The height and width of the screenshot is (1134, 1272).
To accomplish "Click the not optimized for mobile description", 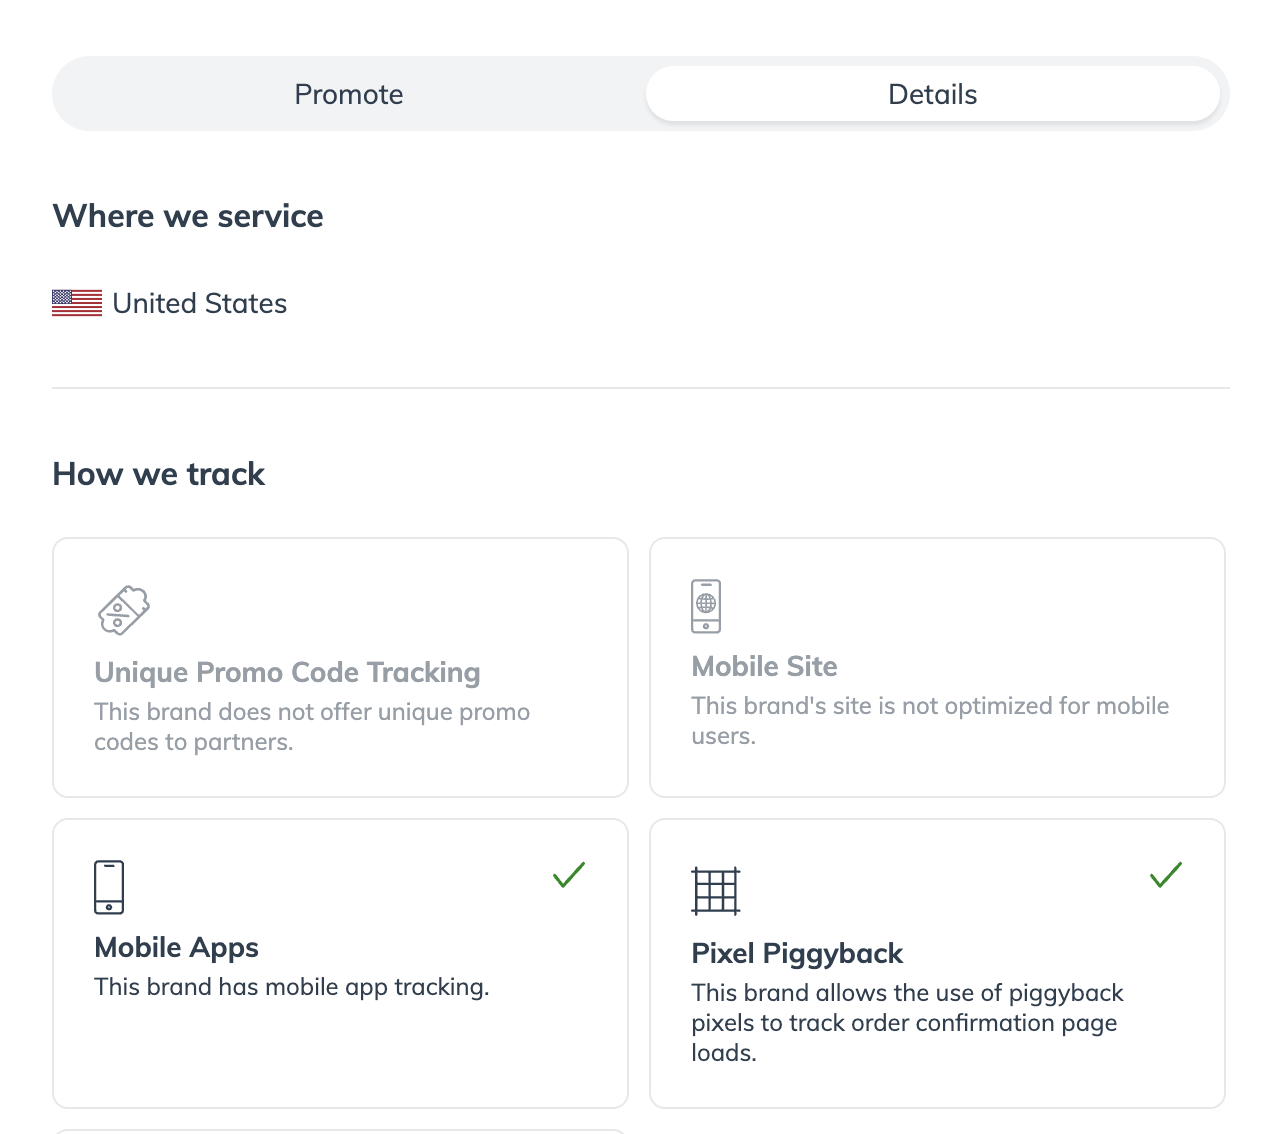I will coord(930,721).
